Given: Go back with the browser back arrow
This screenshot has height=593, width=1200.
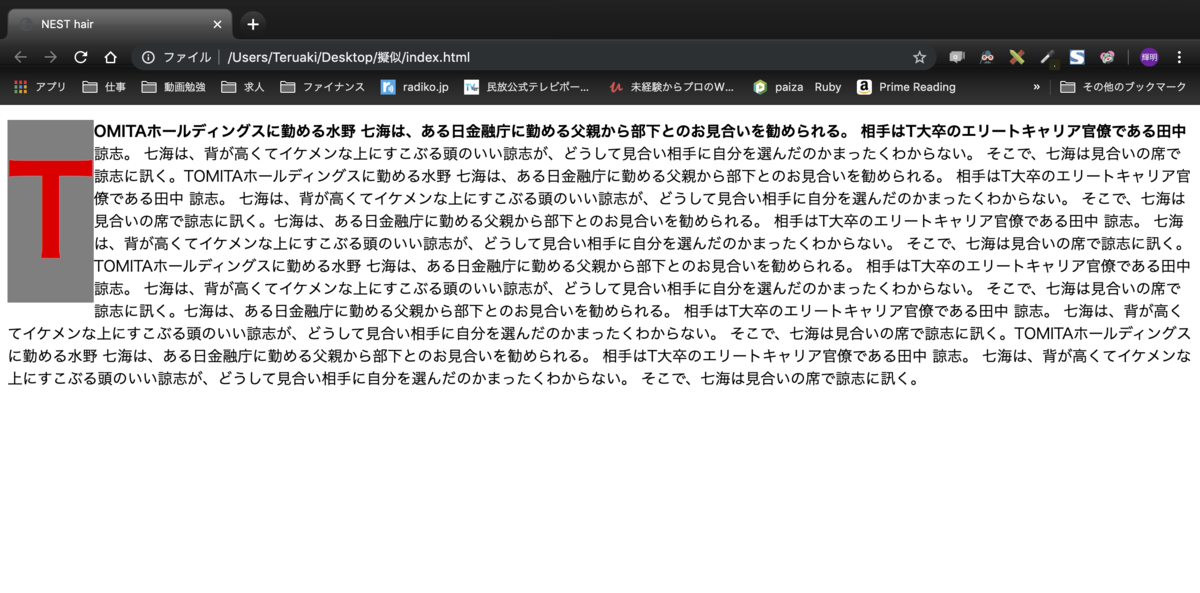Looking at the screenshot, I should (21, 57).
